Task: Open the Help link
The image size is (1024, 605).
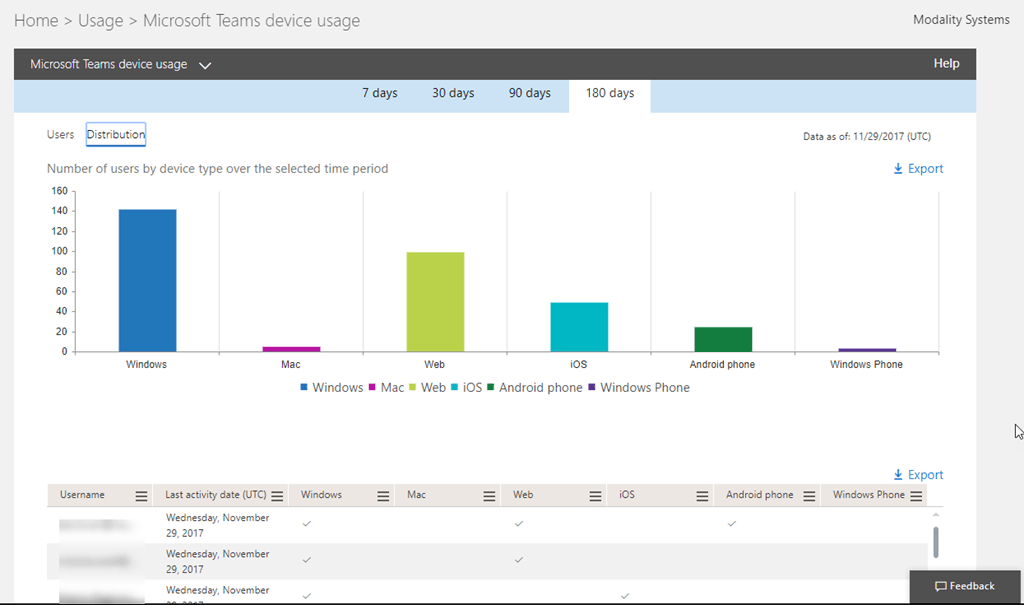Action: (946, 64)
